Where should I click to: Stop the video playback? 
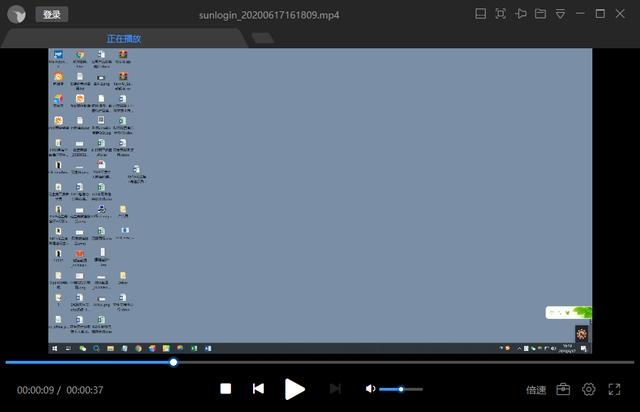(x=226, y=389)
